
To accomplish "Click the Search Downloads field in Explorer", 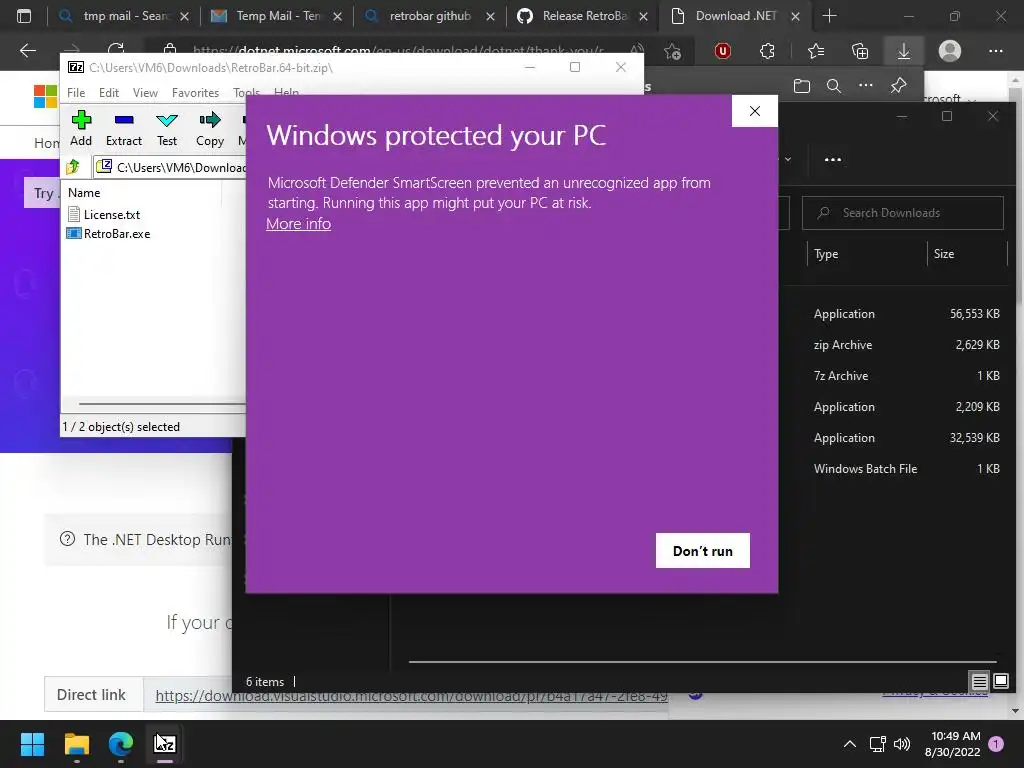I will coord(903,213).
